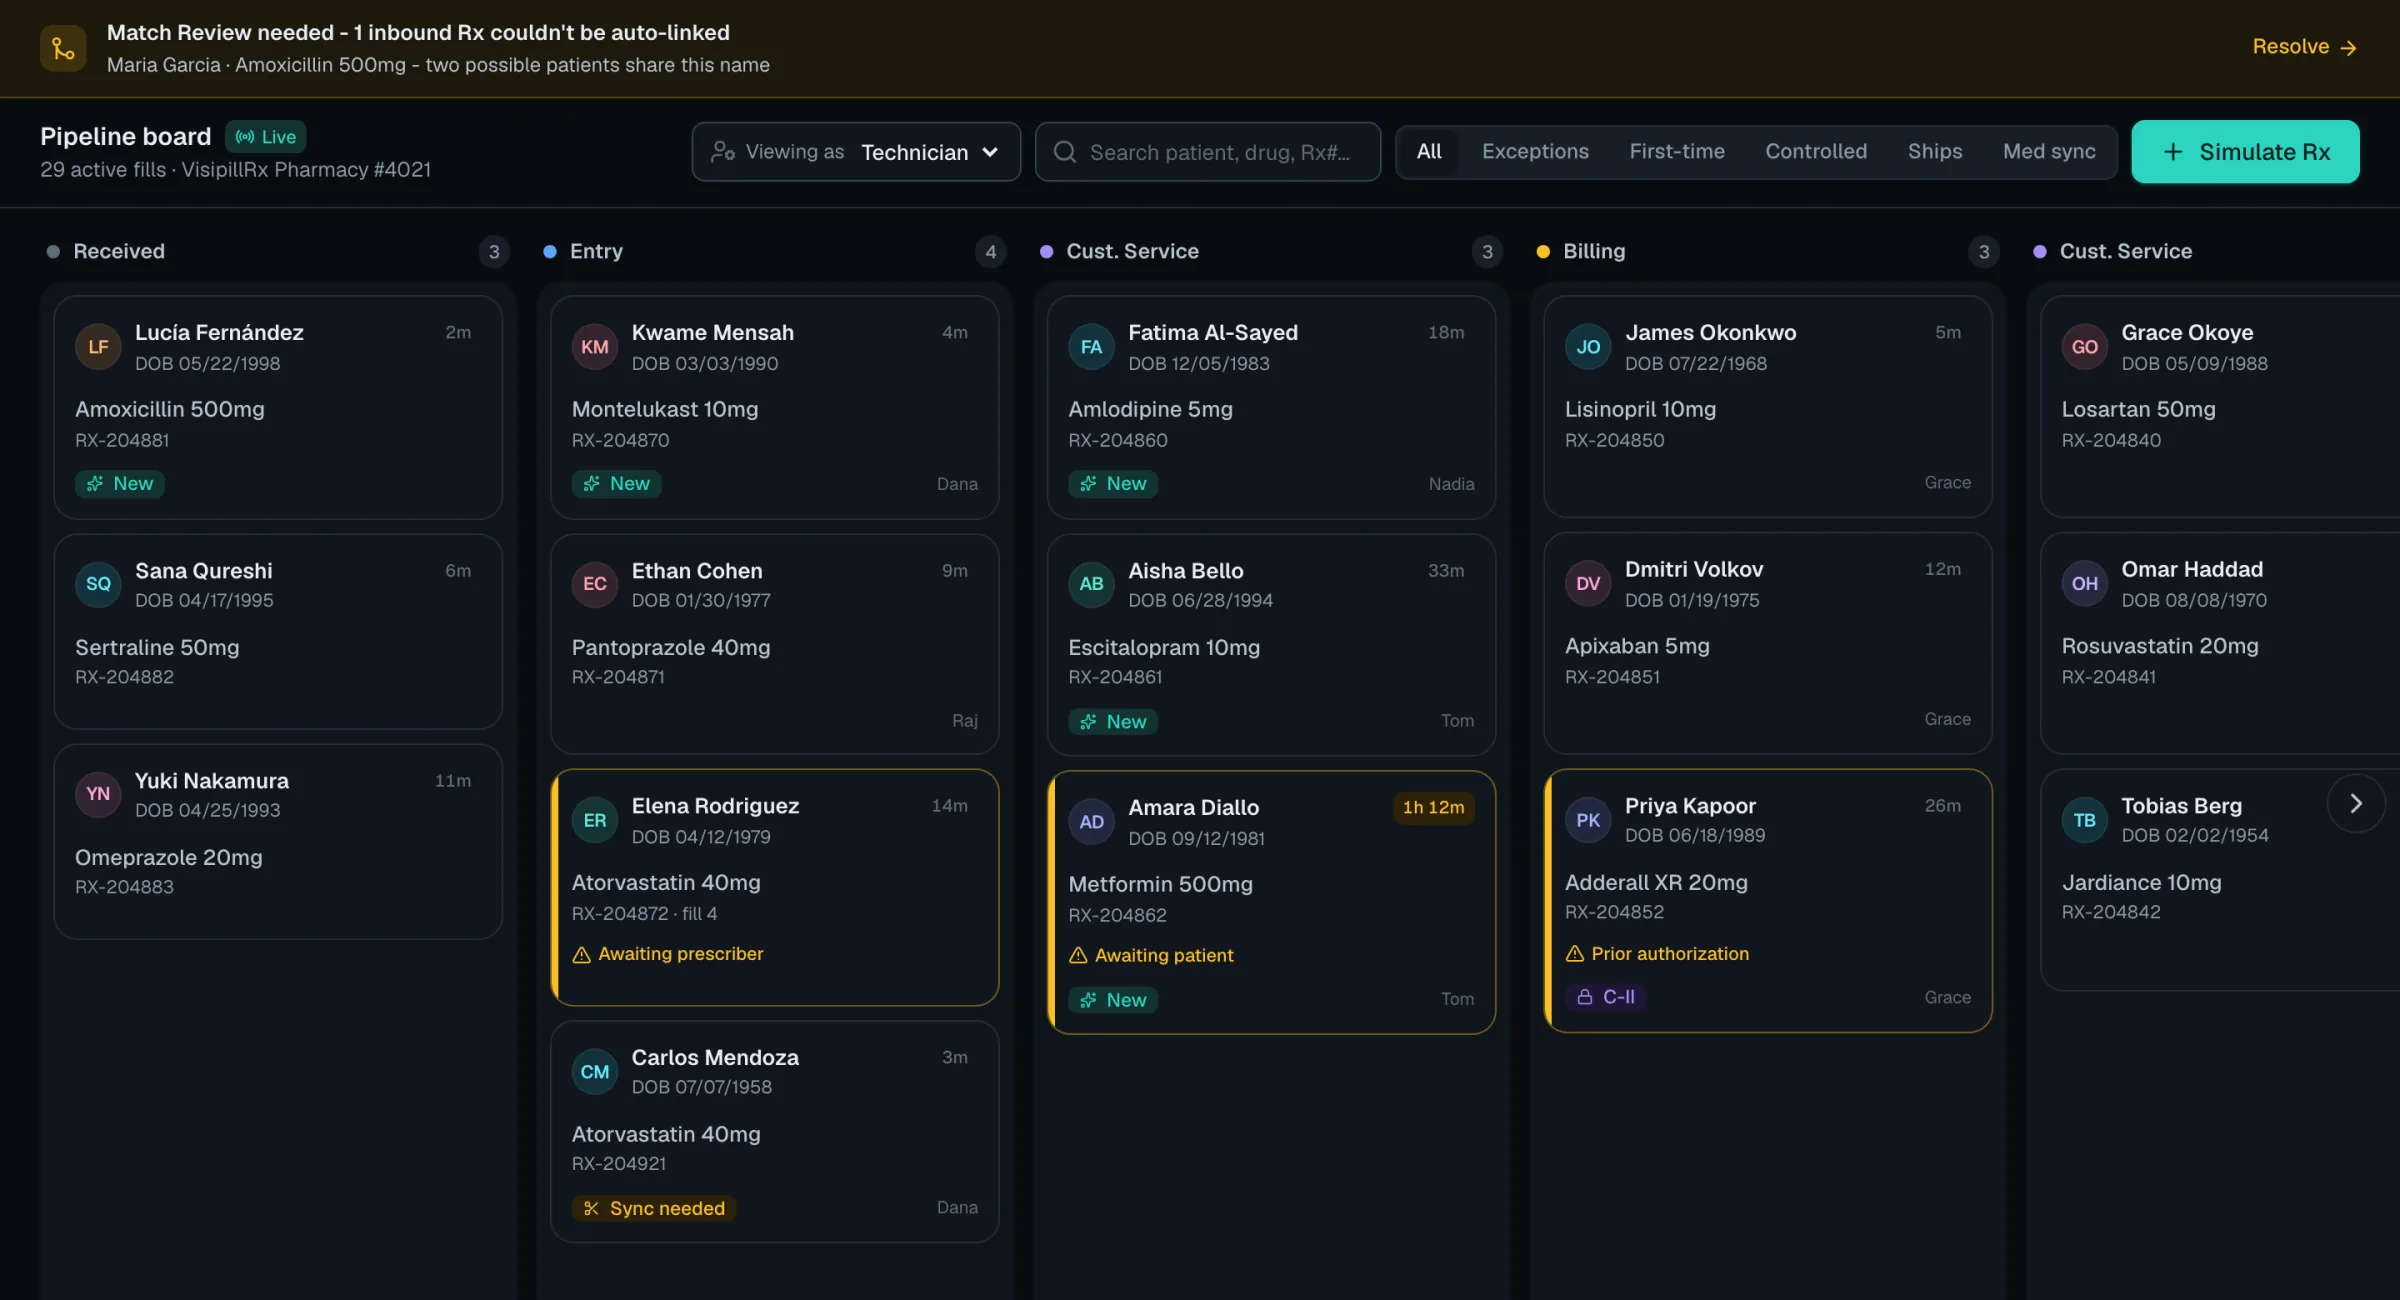The image size is (2400, 1300).
Task: Open the Yuki Nakamura Omeprazole card
Action: point(278,841)
